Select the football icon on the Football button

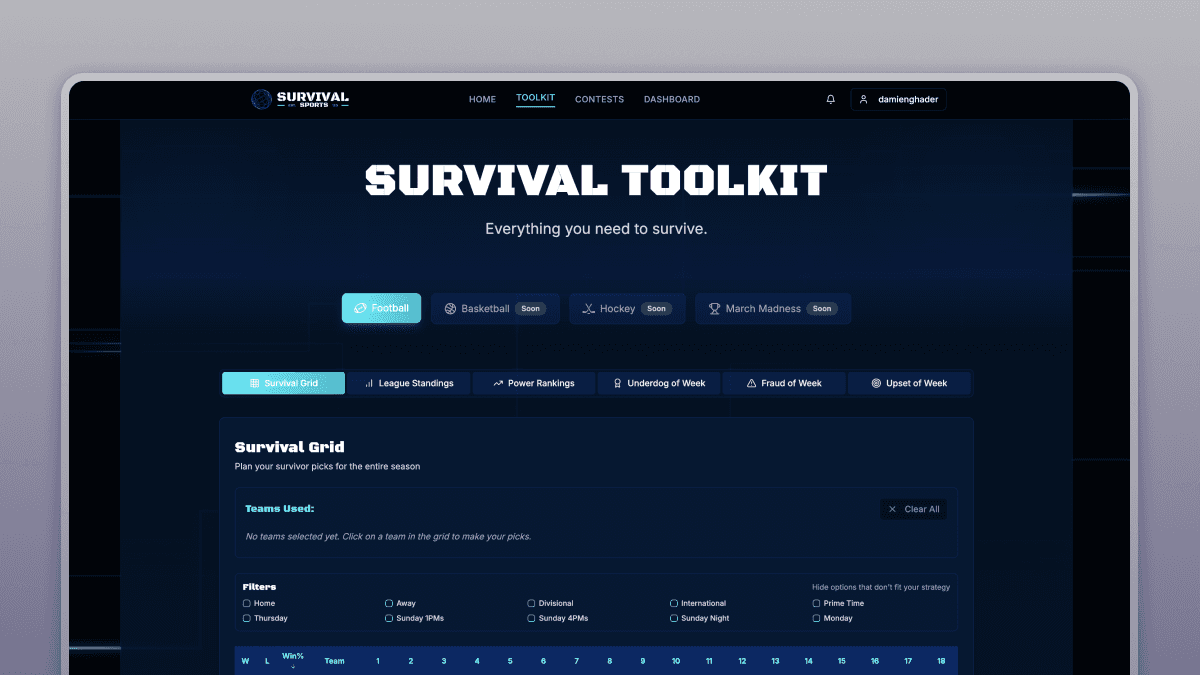coord(359,308)
